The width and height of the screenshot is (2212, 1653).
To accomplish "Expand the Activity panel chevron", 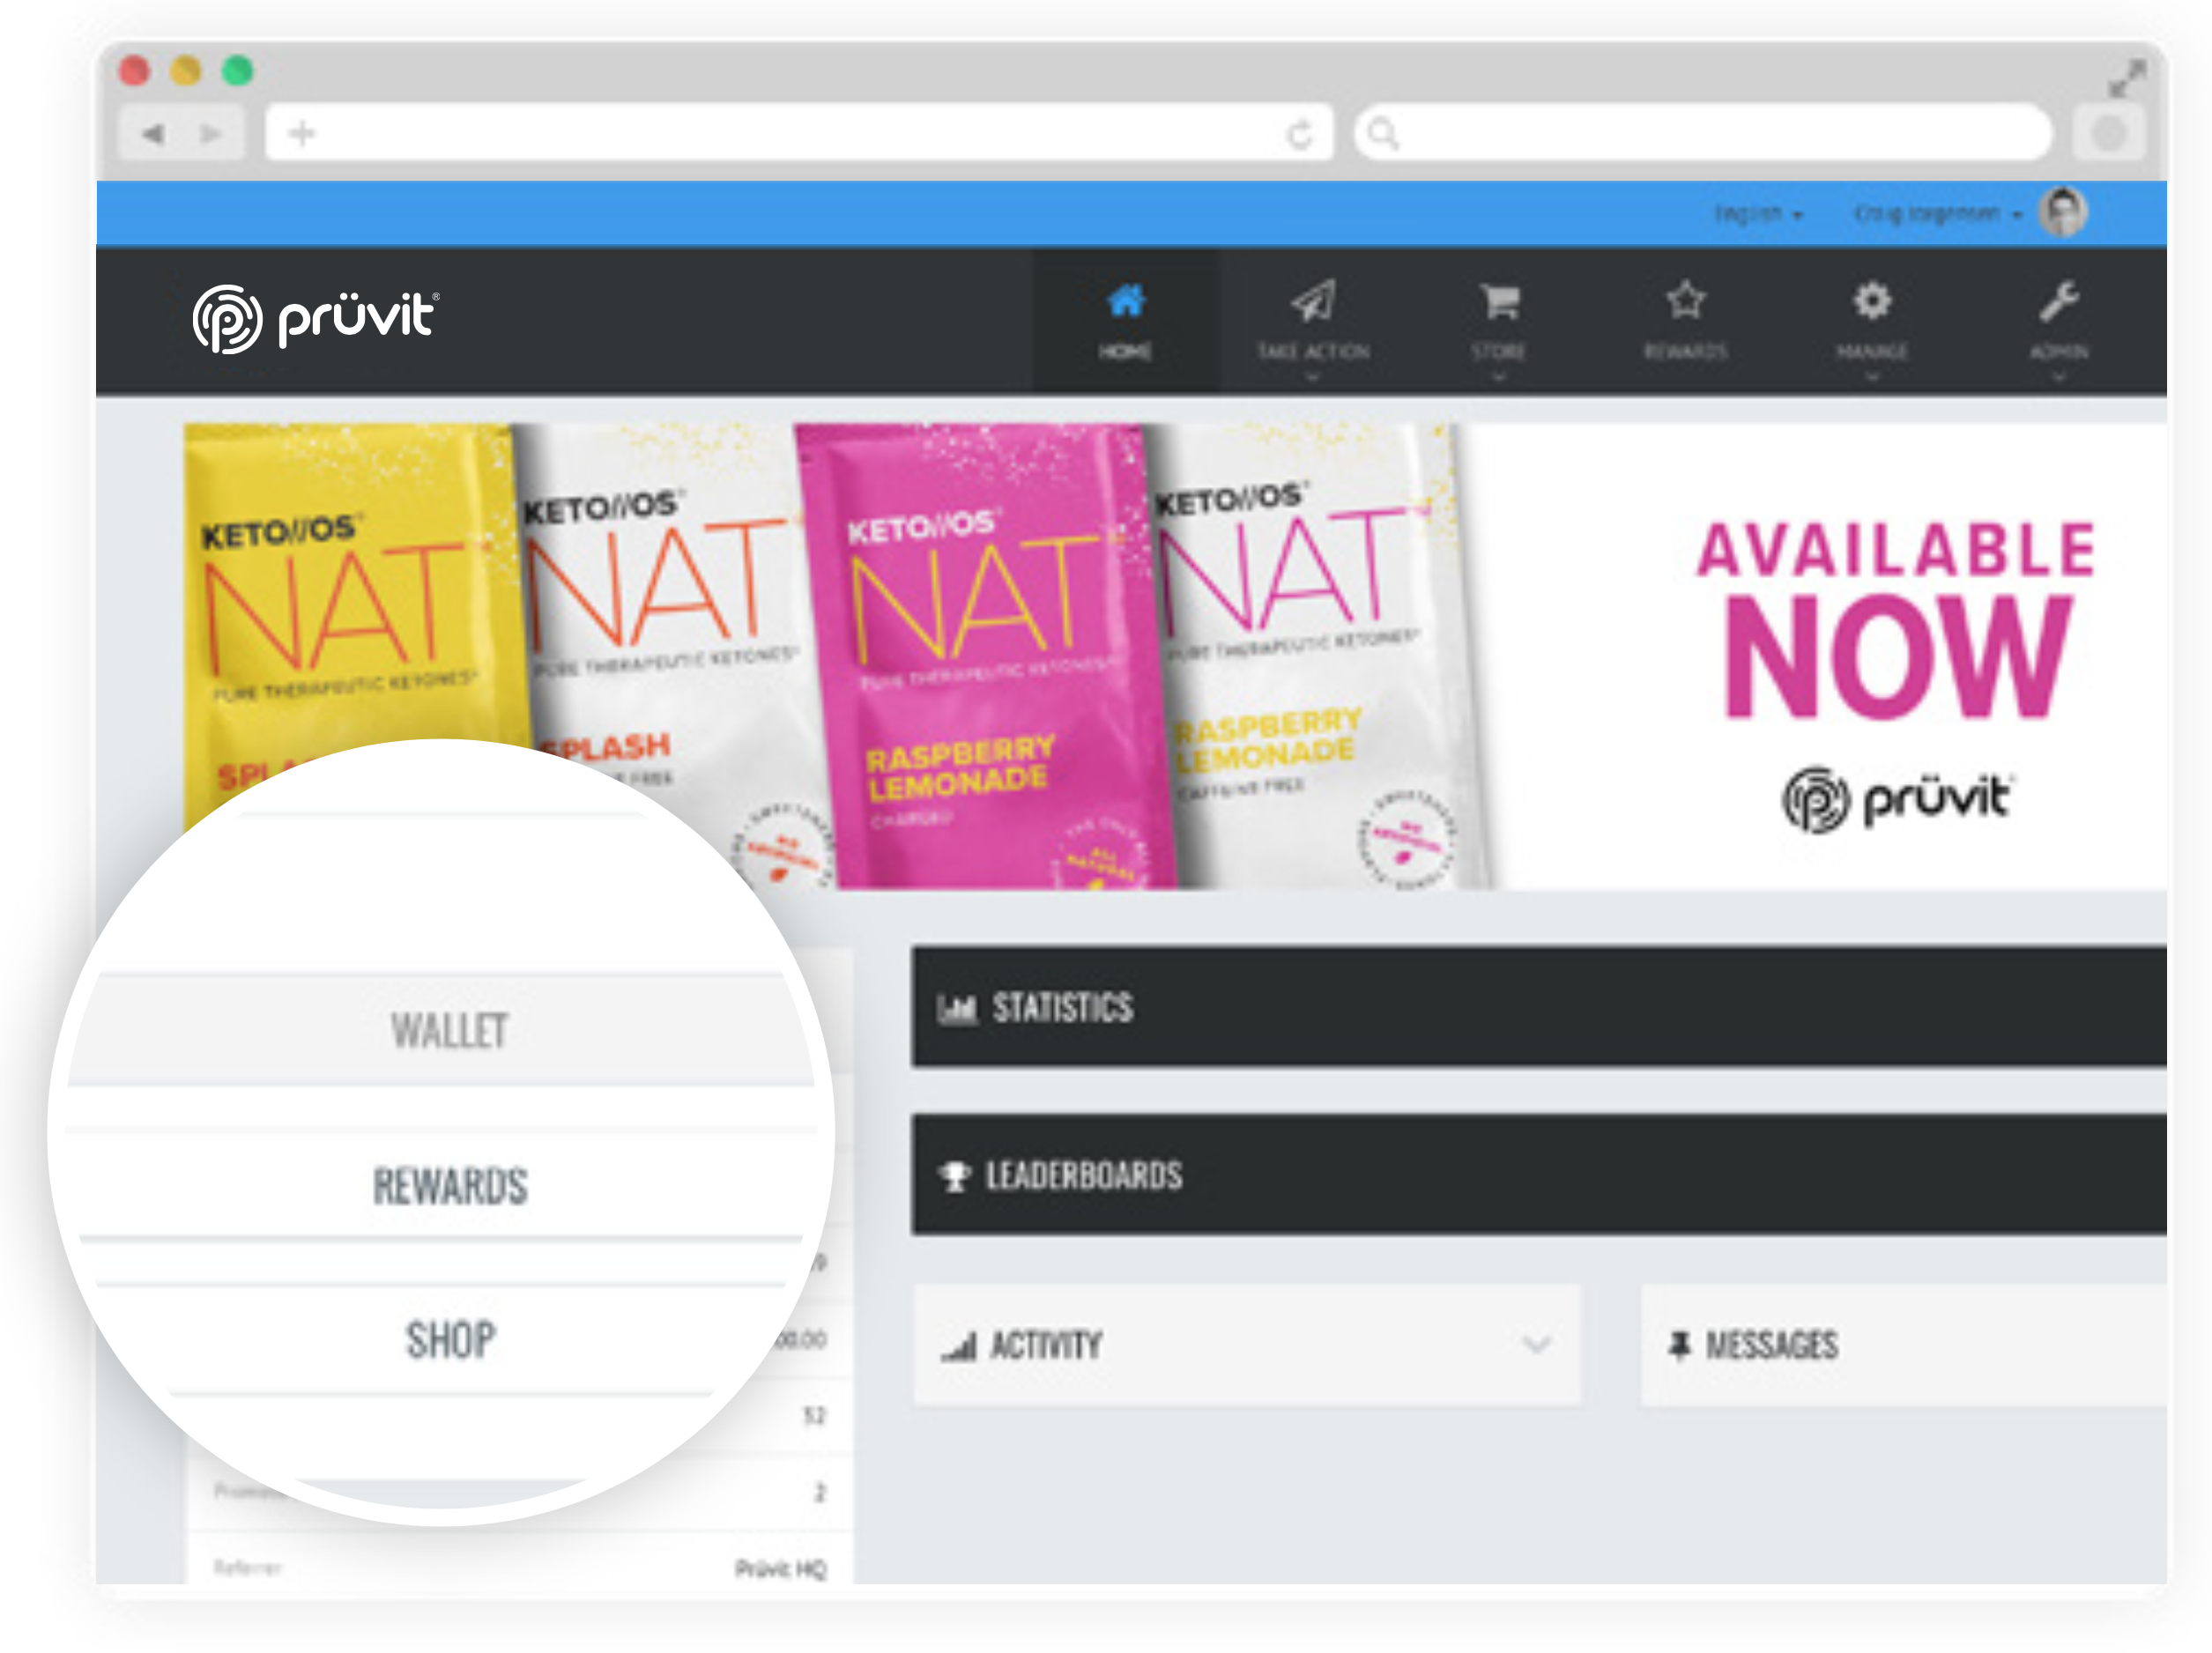I will (1537, 1345).
